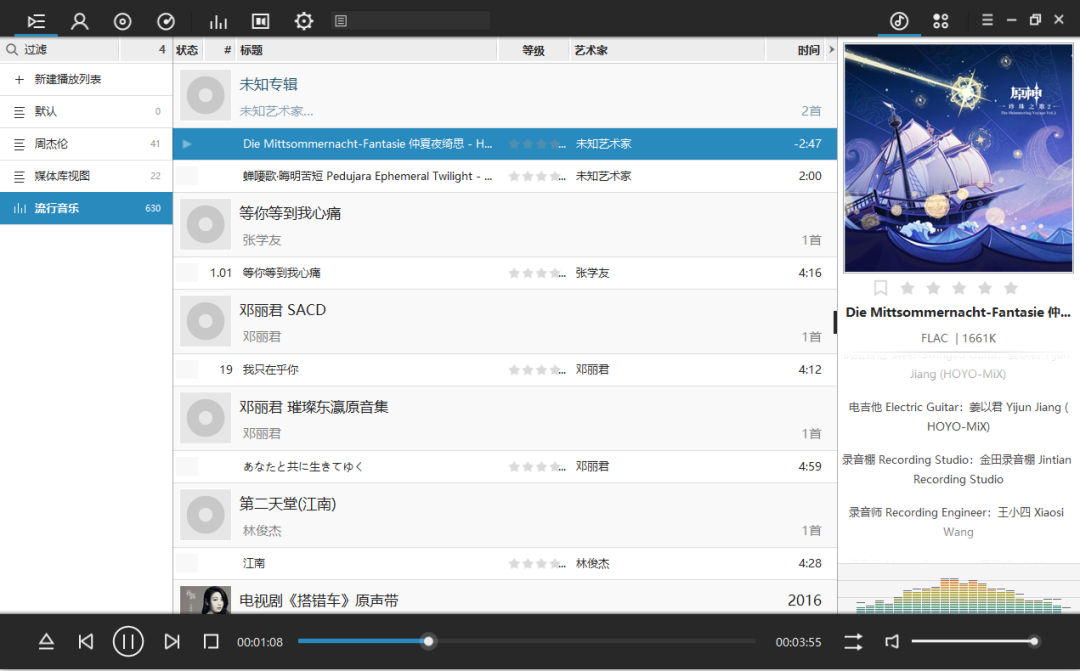Screen dimensions: 1080x671
Task: Switch to the music note now-playing view
Action: click(899, 21)
